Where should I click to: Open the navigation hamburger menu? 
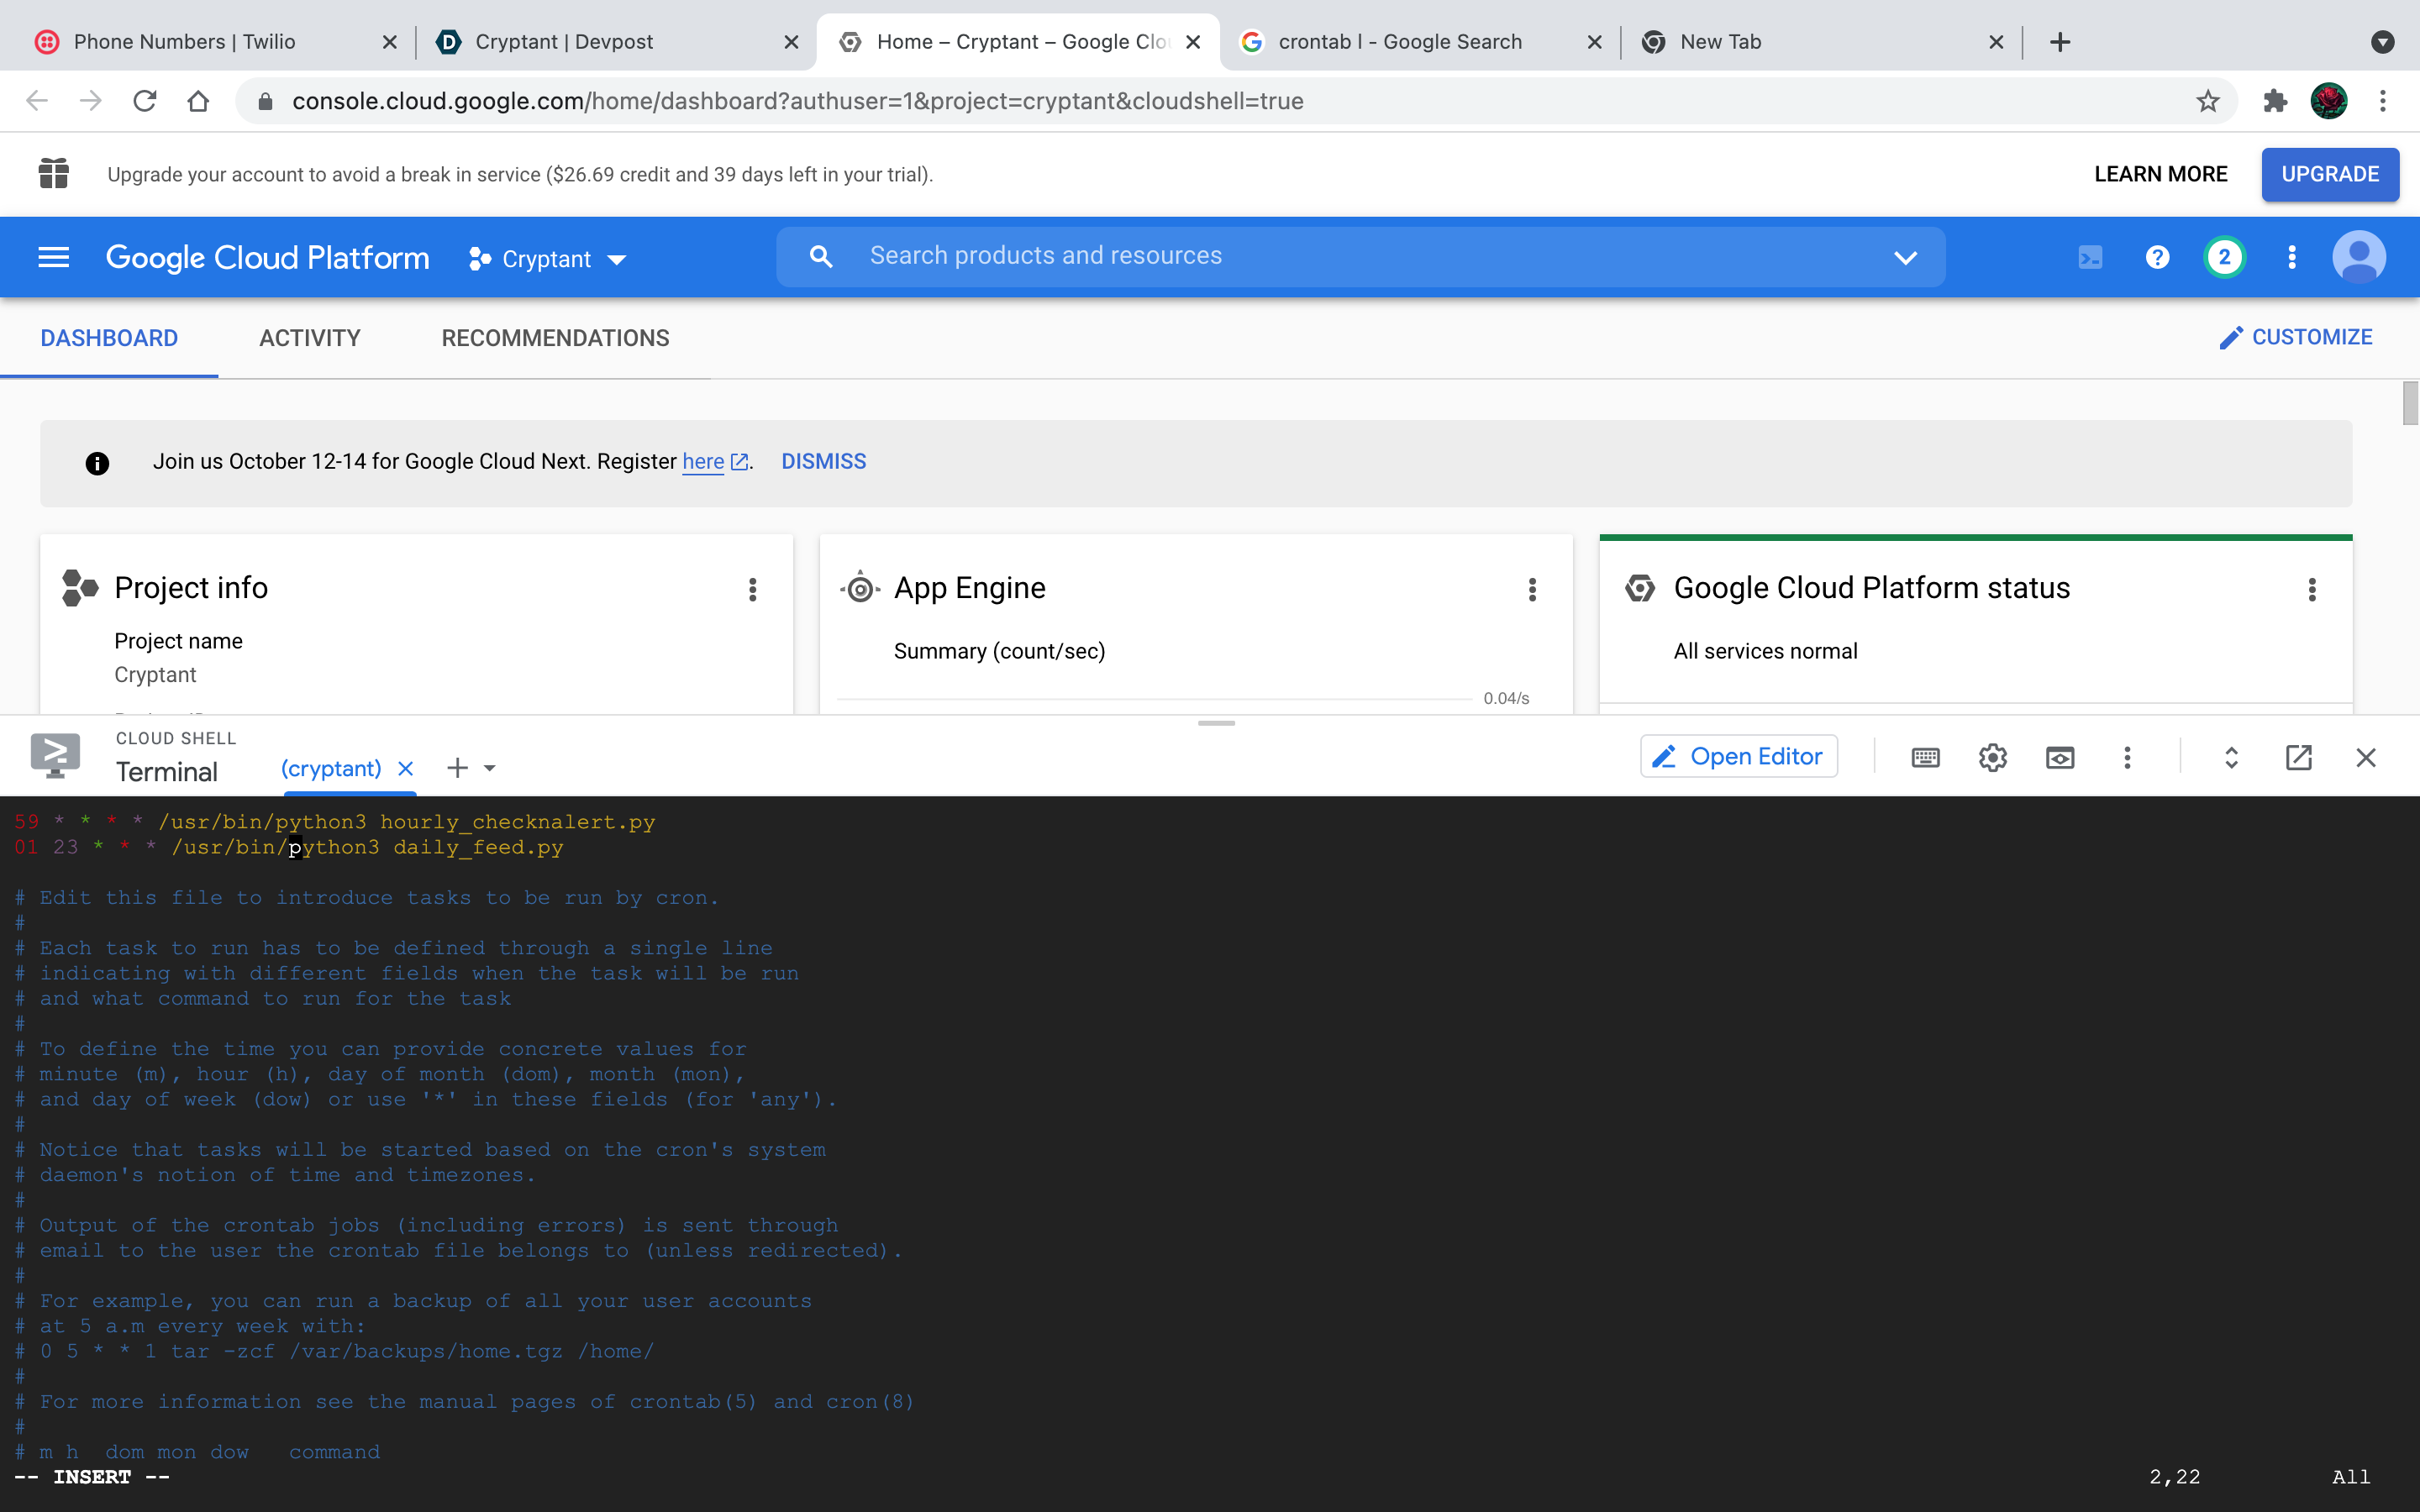point(53,258)
